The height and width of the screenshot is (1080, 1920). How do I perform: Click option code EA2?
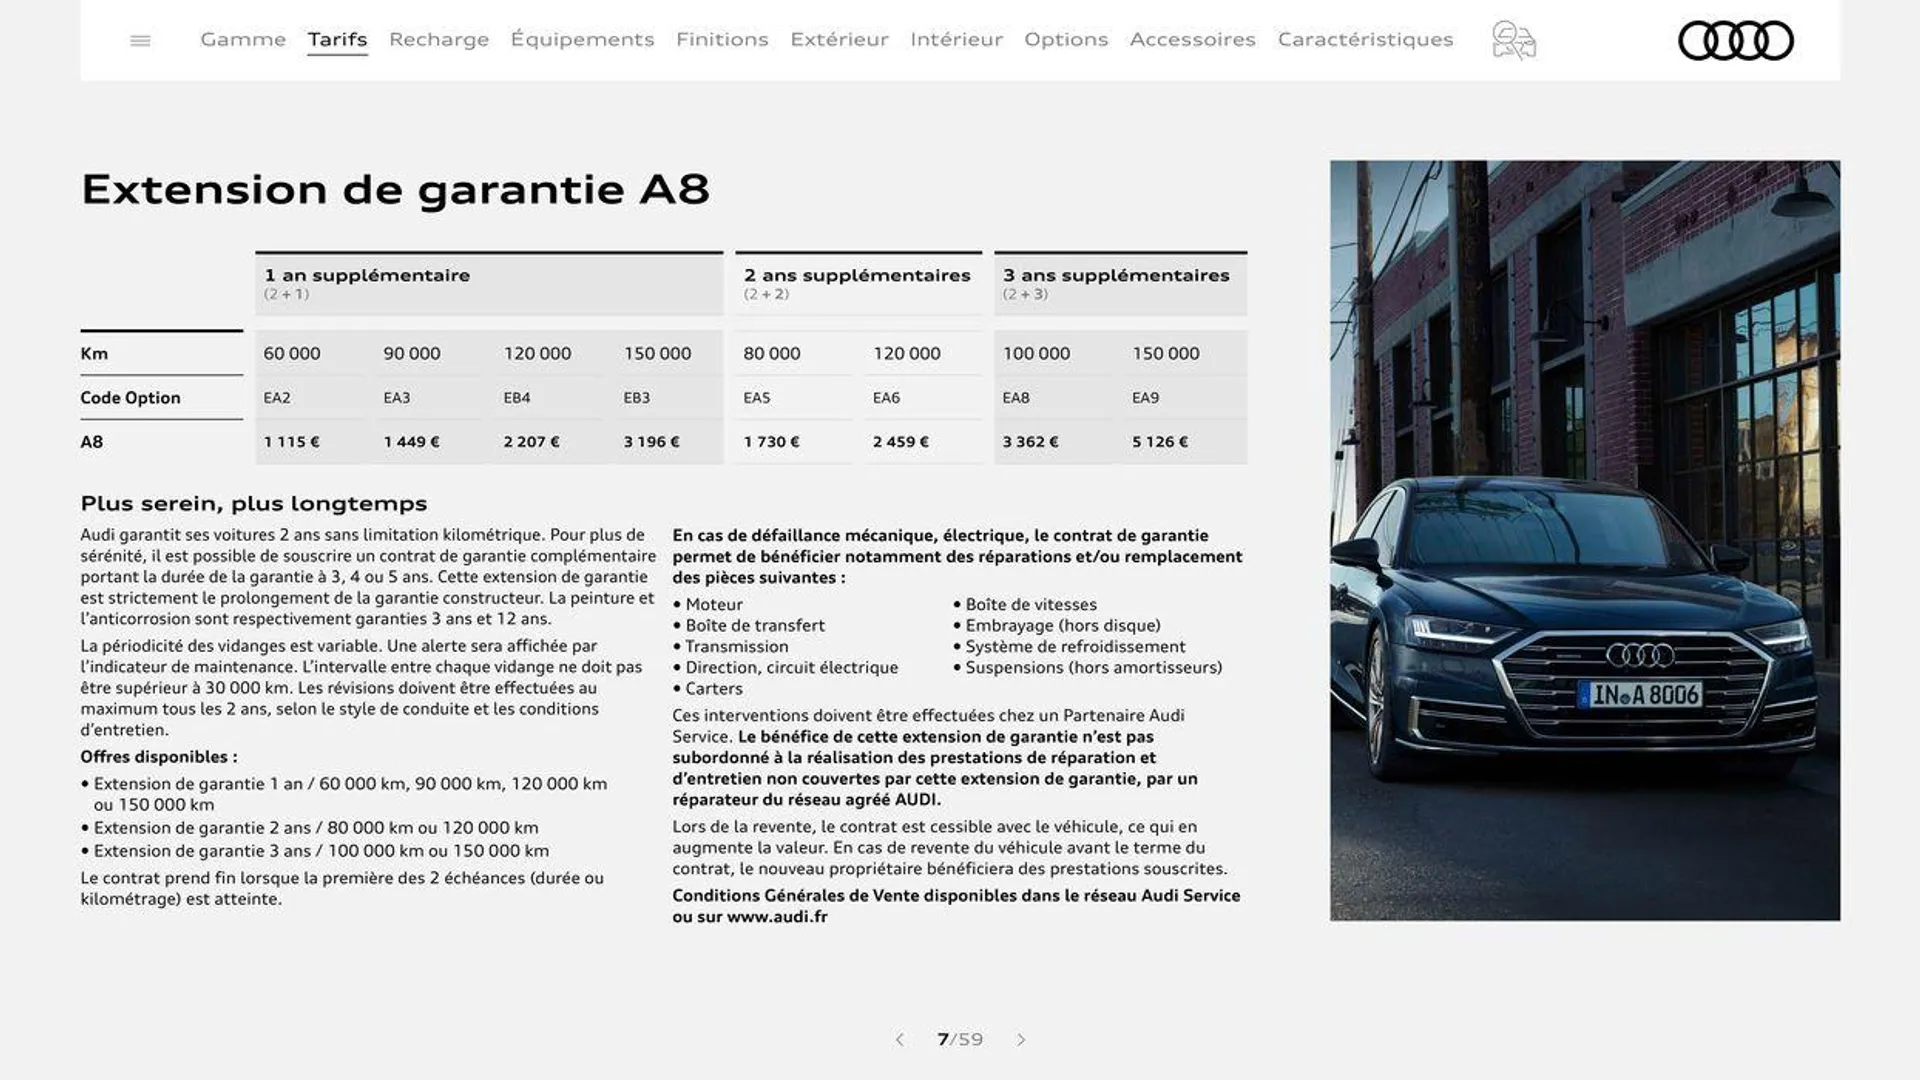click(277, 398)
